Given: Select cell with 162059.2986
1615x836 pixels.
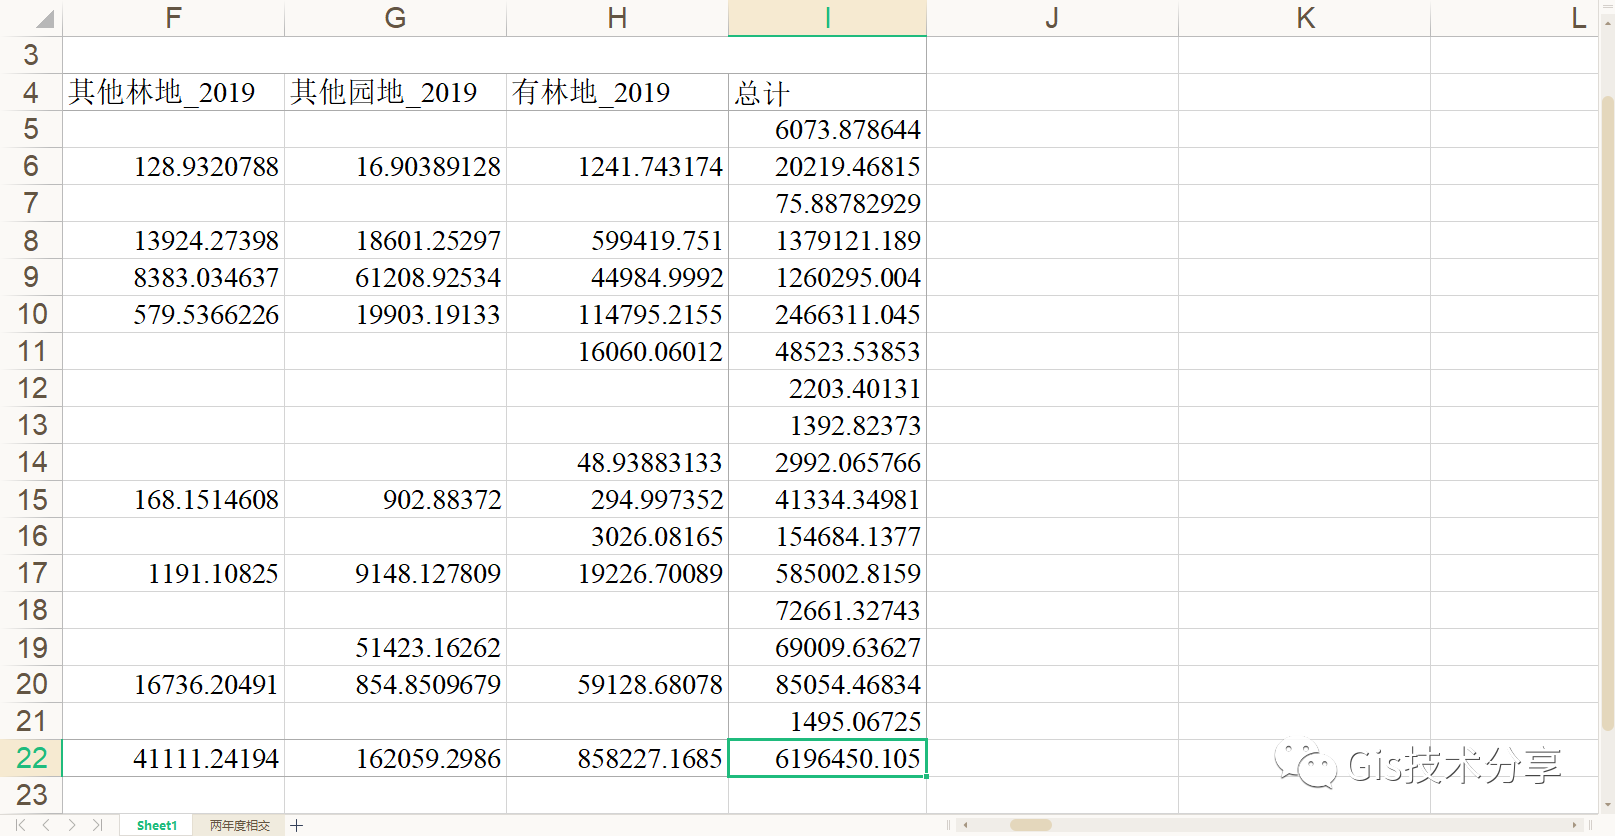Looking at the screenshot, I should point(396,758).
